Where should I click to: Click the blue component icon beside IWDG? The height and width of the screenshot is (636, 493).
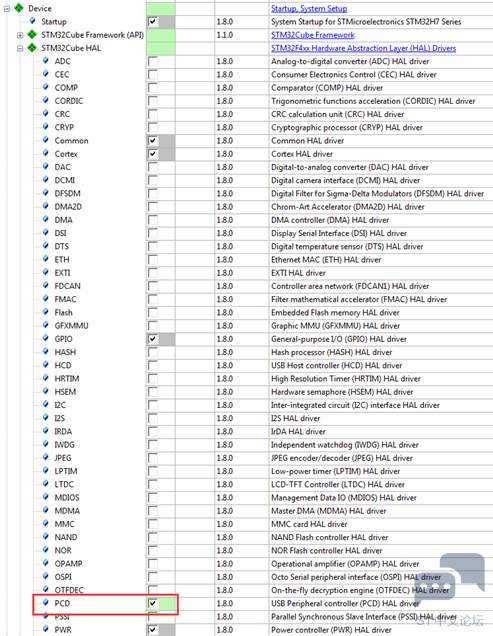pyautogui.click(x=45, y=443)
